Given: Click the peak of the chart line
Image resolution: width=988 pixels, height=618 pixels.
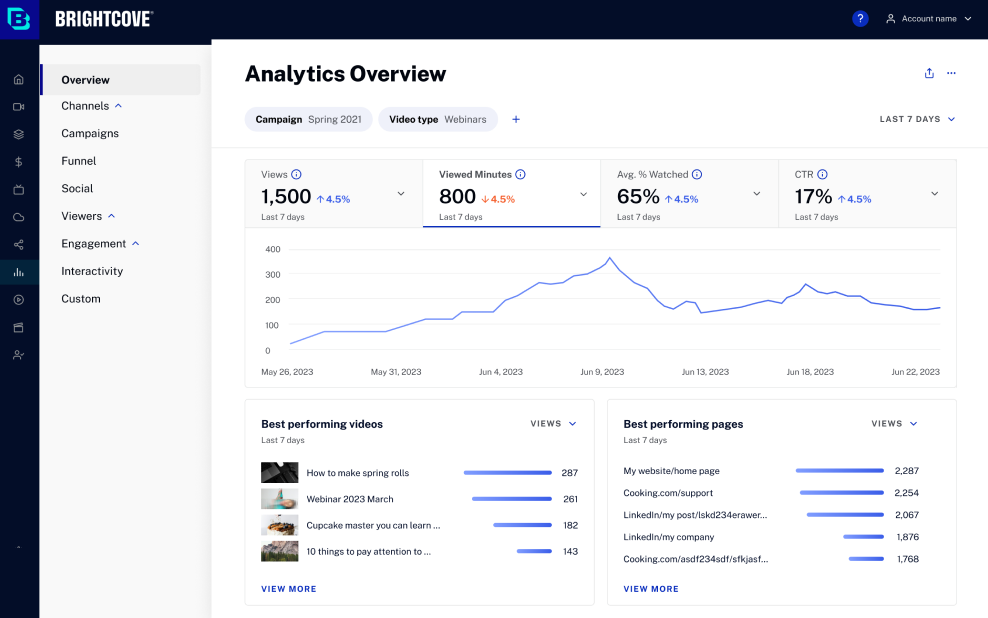Looking at the screenshot, I should point(609,258).
